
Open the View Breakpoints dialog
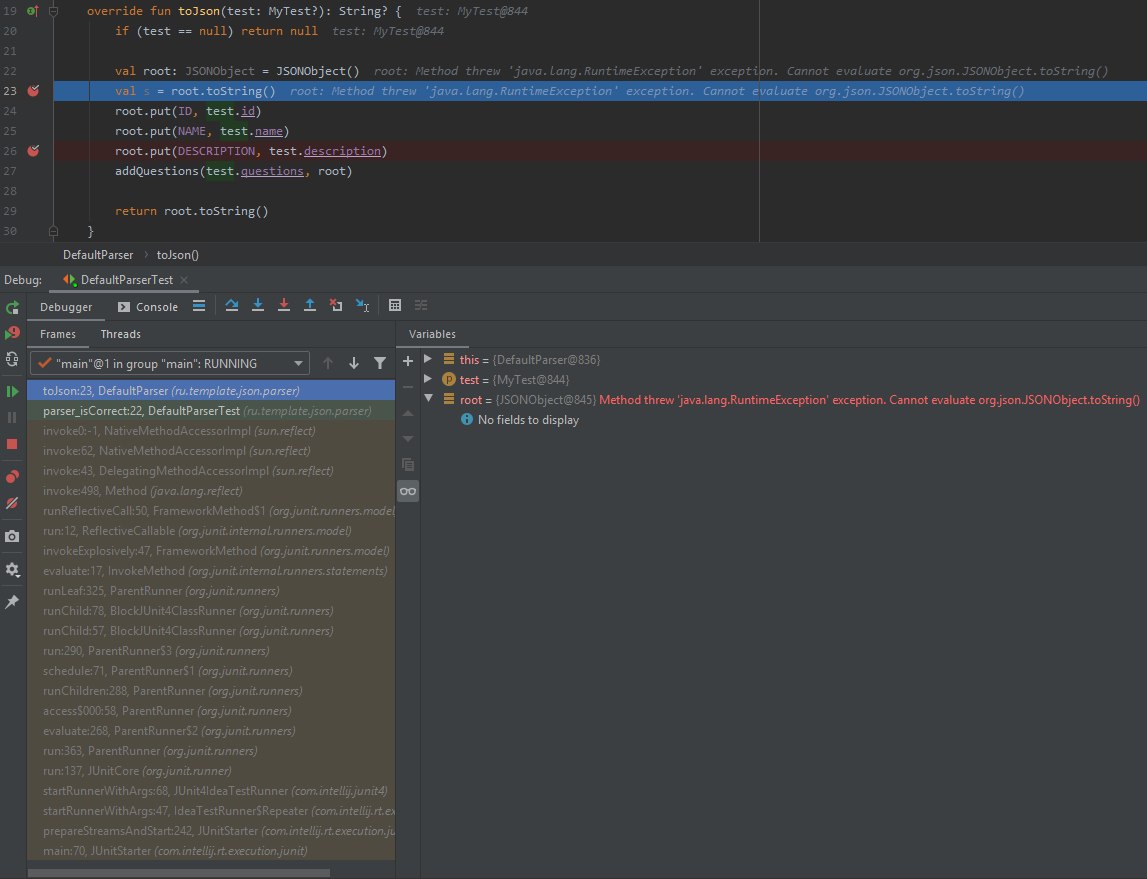tap(12, 477)
